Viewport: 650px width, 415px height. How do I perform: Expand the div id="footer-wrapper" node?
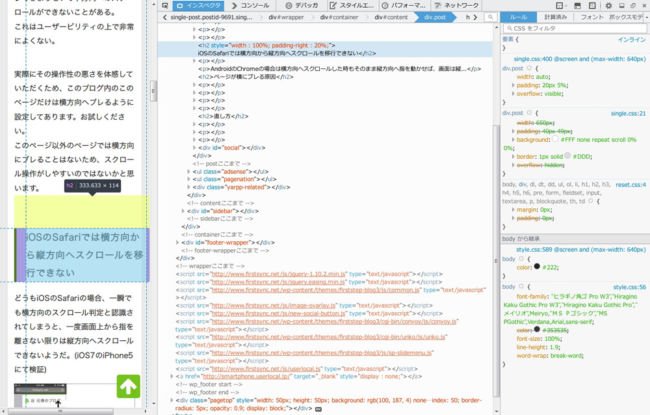(x=178, y=243)
